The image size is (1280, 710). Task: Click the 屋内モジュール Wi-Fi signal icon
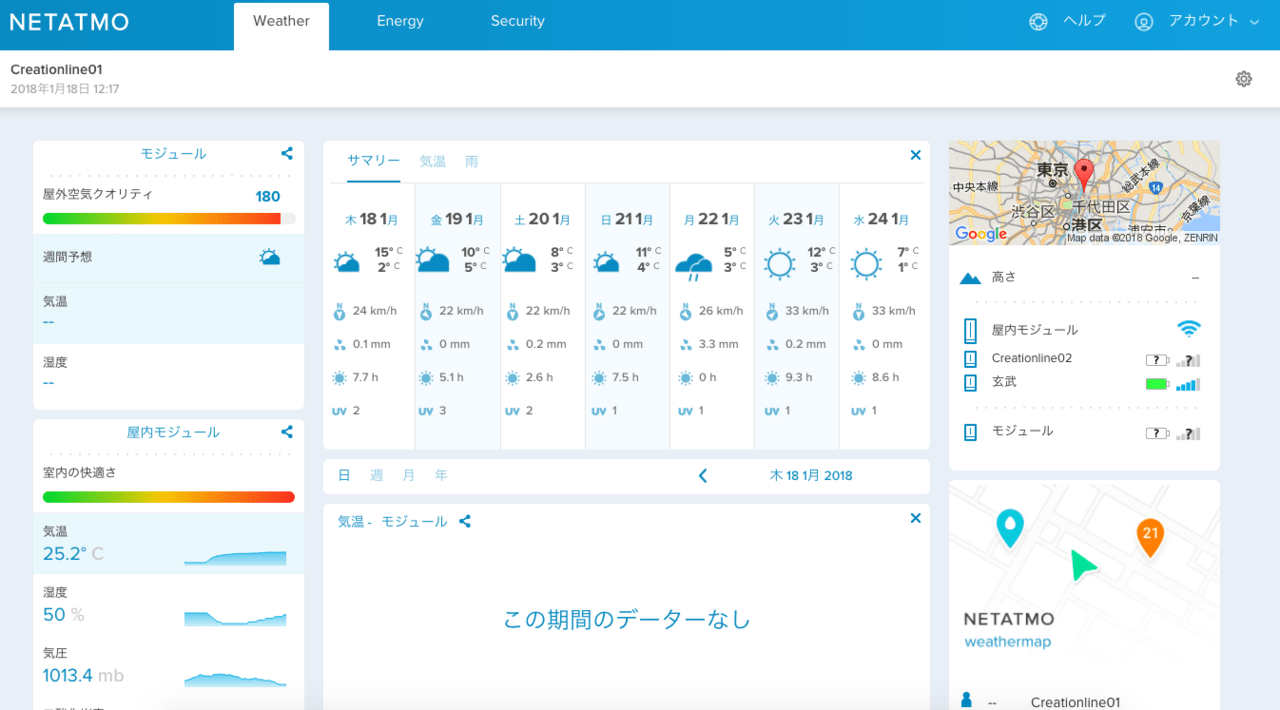click(x=1188, y=329)
